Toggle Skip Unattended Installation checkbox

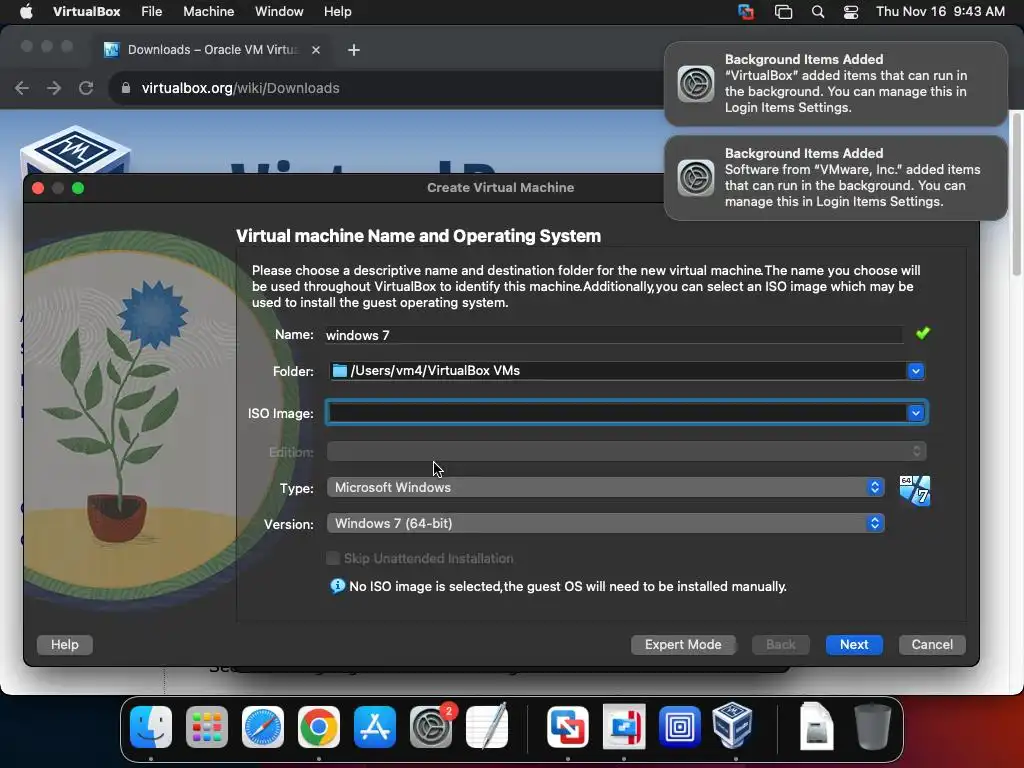[333, 558]
